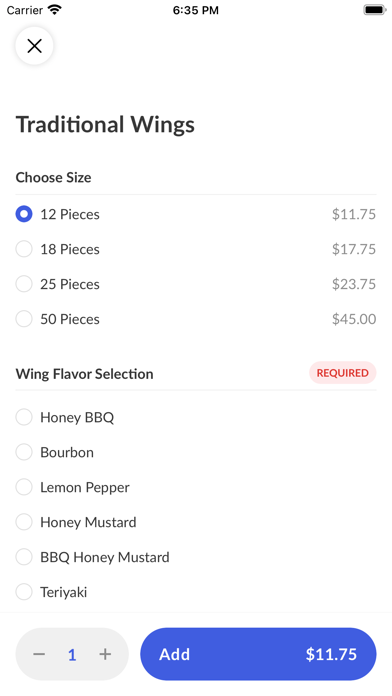Add item for $11.75 to cart

tap(258, 654)
